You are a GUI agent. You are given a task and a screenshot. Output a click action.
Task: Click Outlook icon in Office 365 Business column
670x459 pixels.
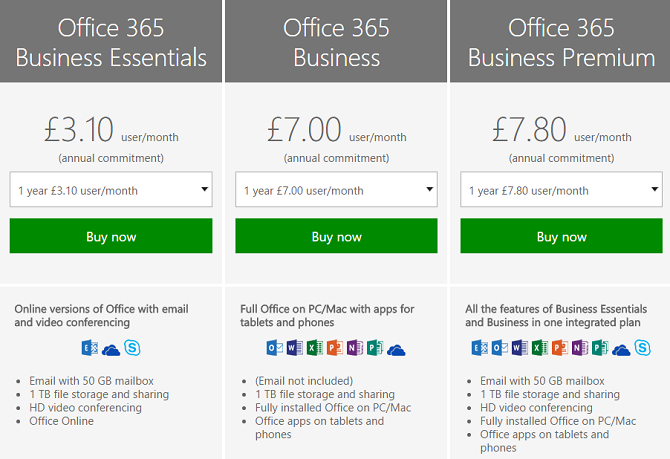tap(274, 349)
